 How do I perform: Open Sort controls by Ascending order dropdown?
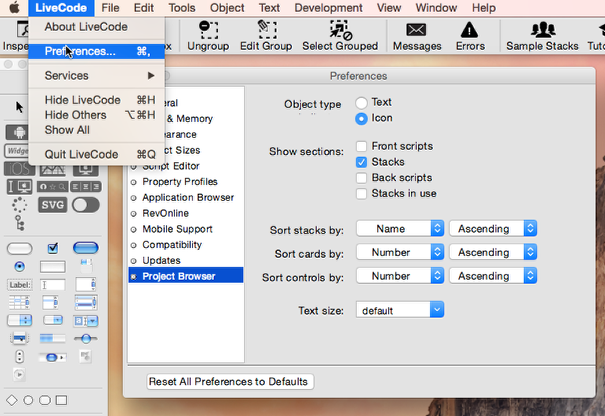coord(493,276)
